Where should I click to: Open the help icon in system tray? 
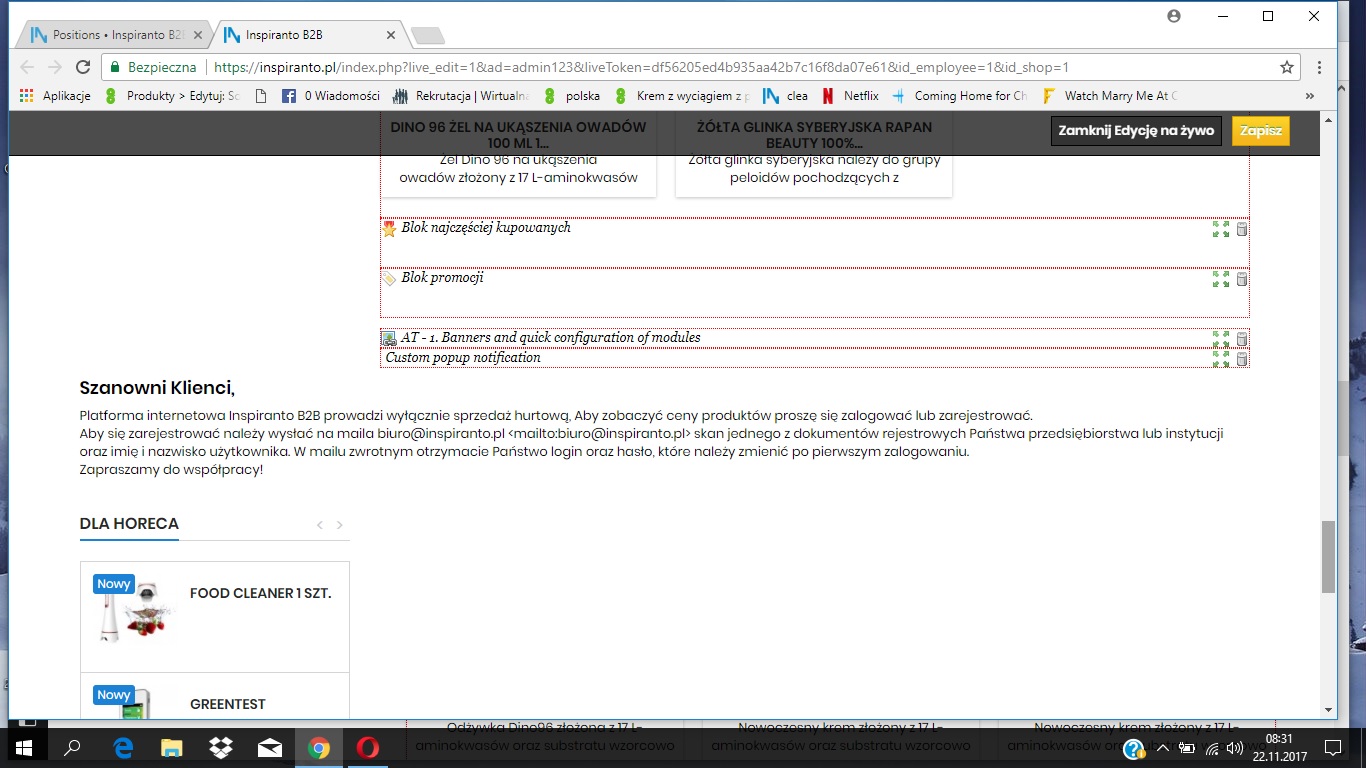pyautogui.click(x=1133, y=749)
